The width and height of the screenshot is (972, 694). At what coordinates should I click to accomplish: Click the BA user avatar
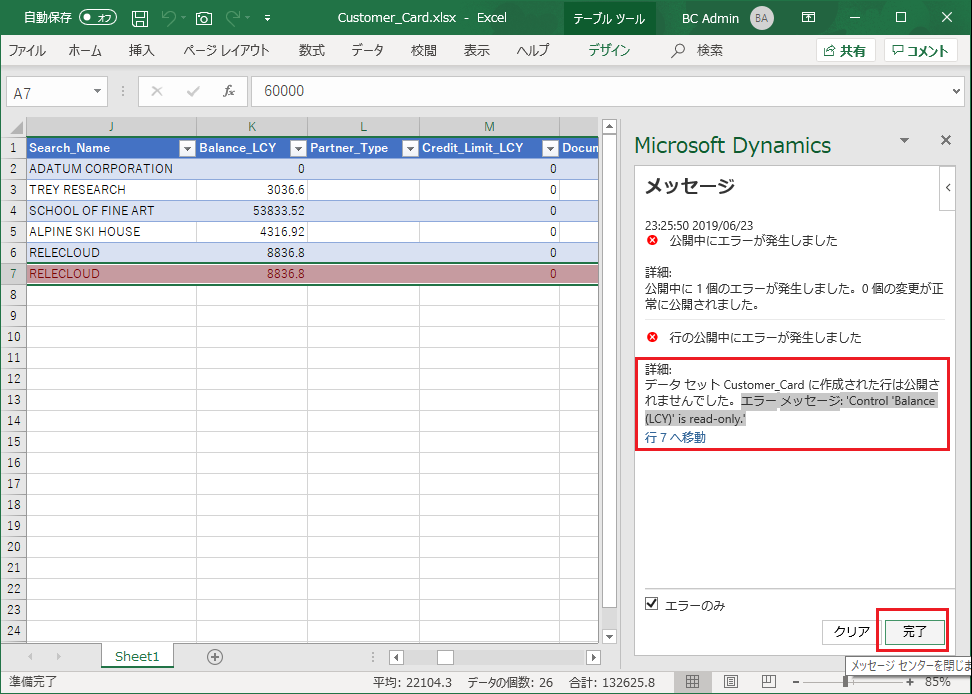761,18
